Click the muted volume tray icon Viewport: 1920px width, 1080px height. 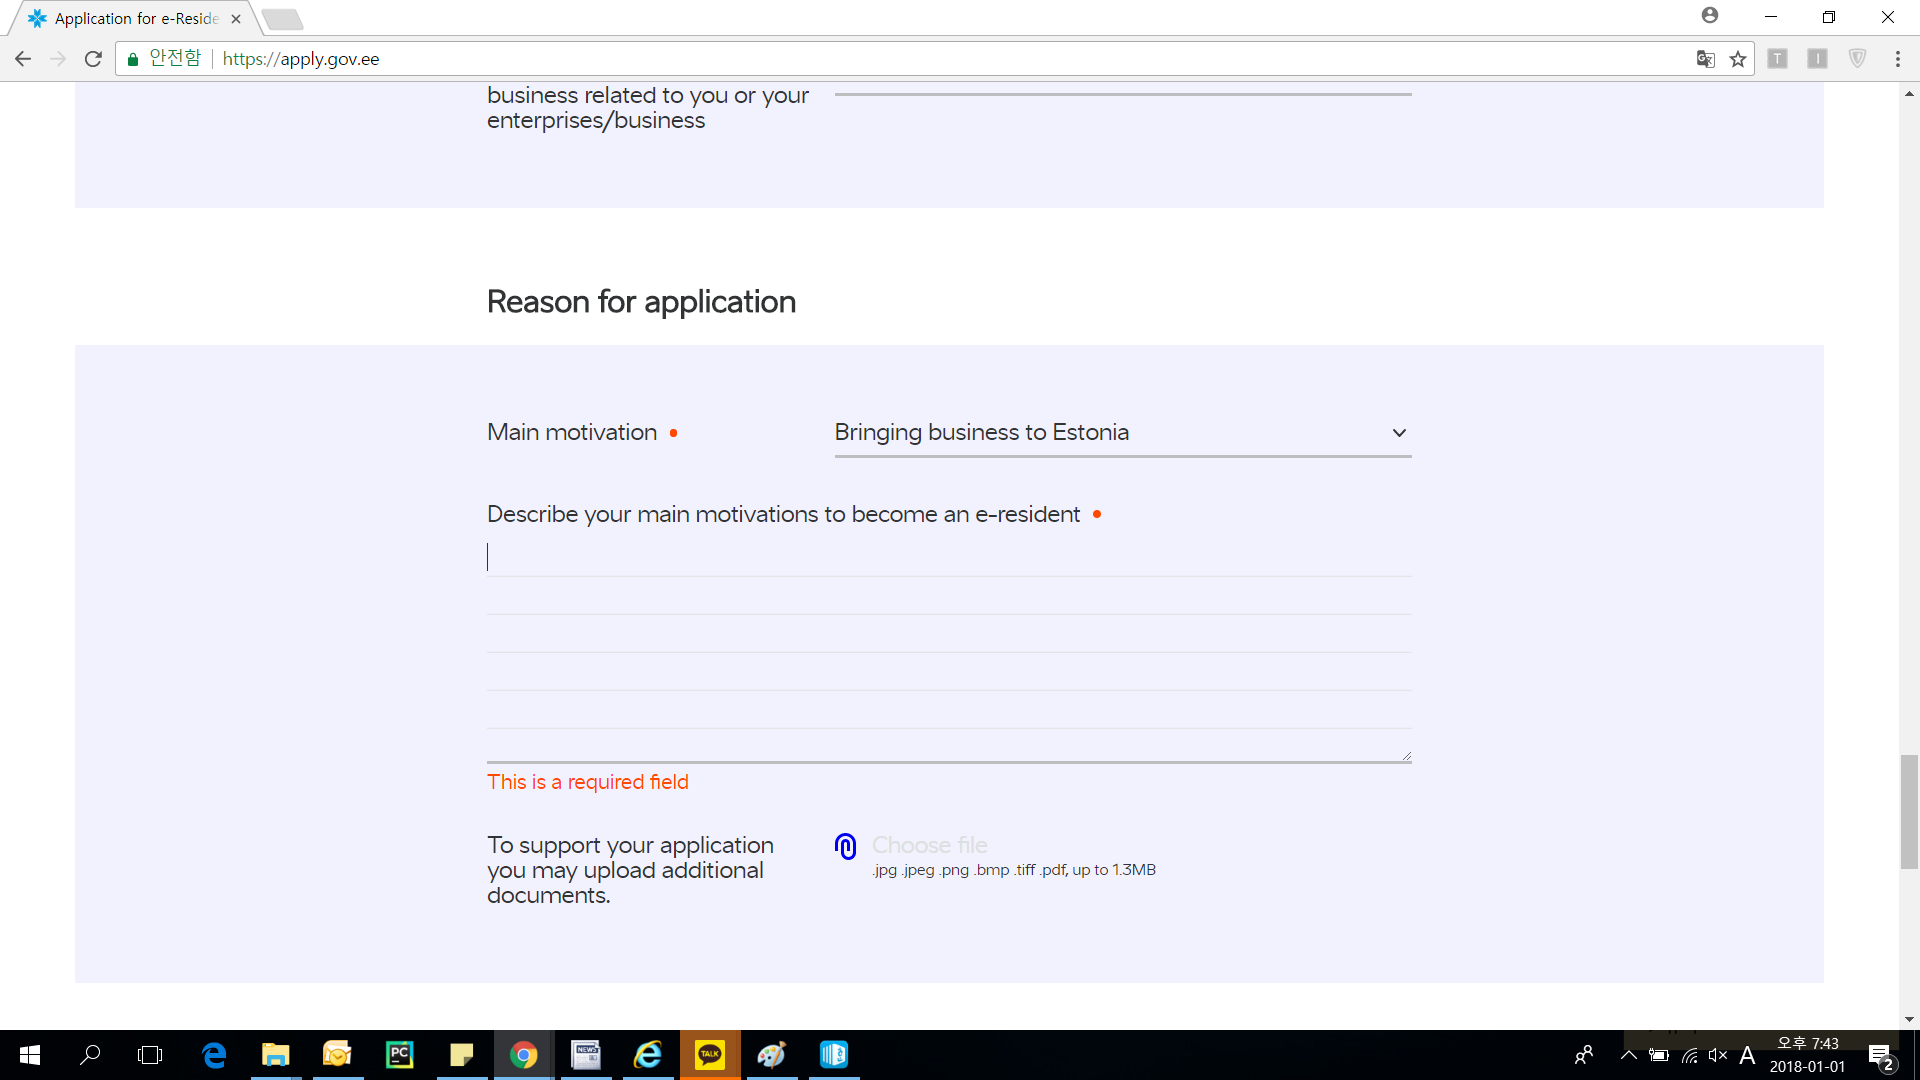1718,1055
